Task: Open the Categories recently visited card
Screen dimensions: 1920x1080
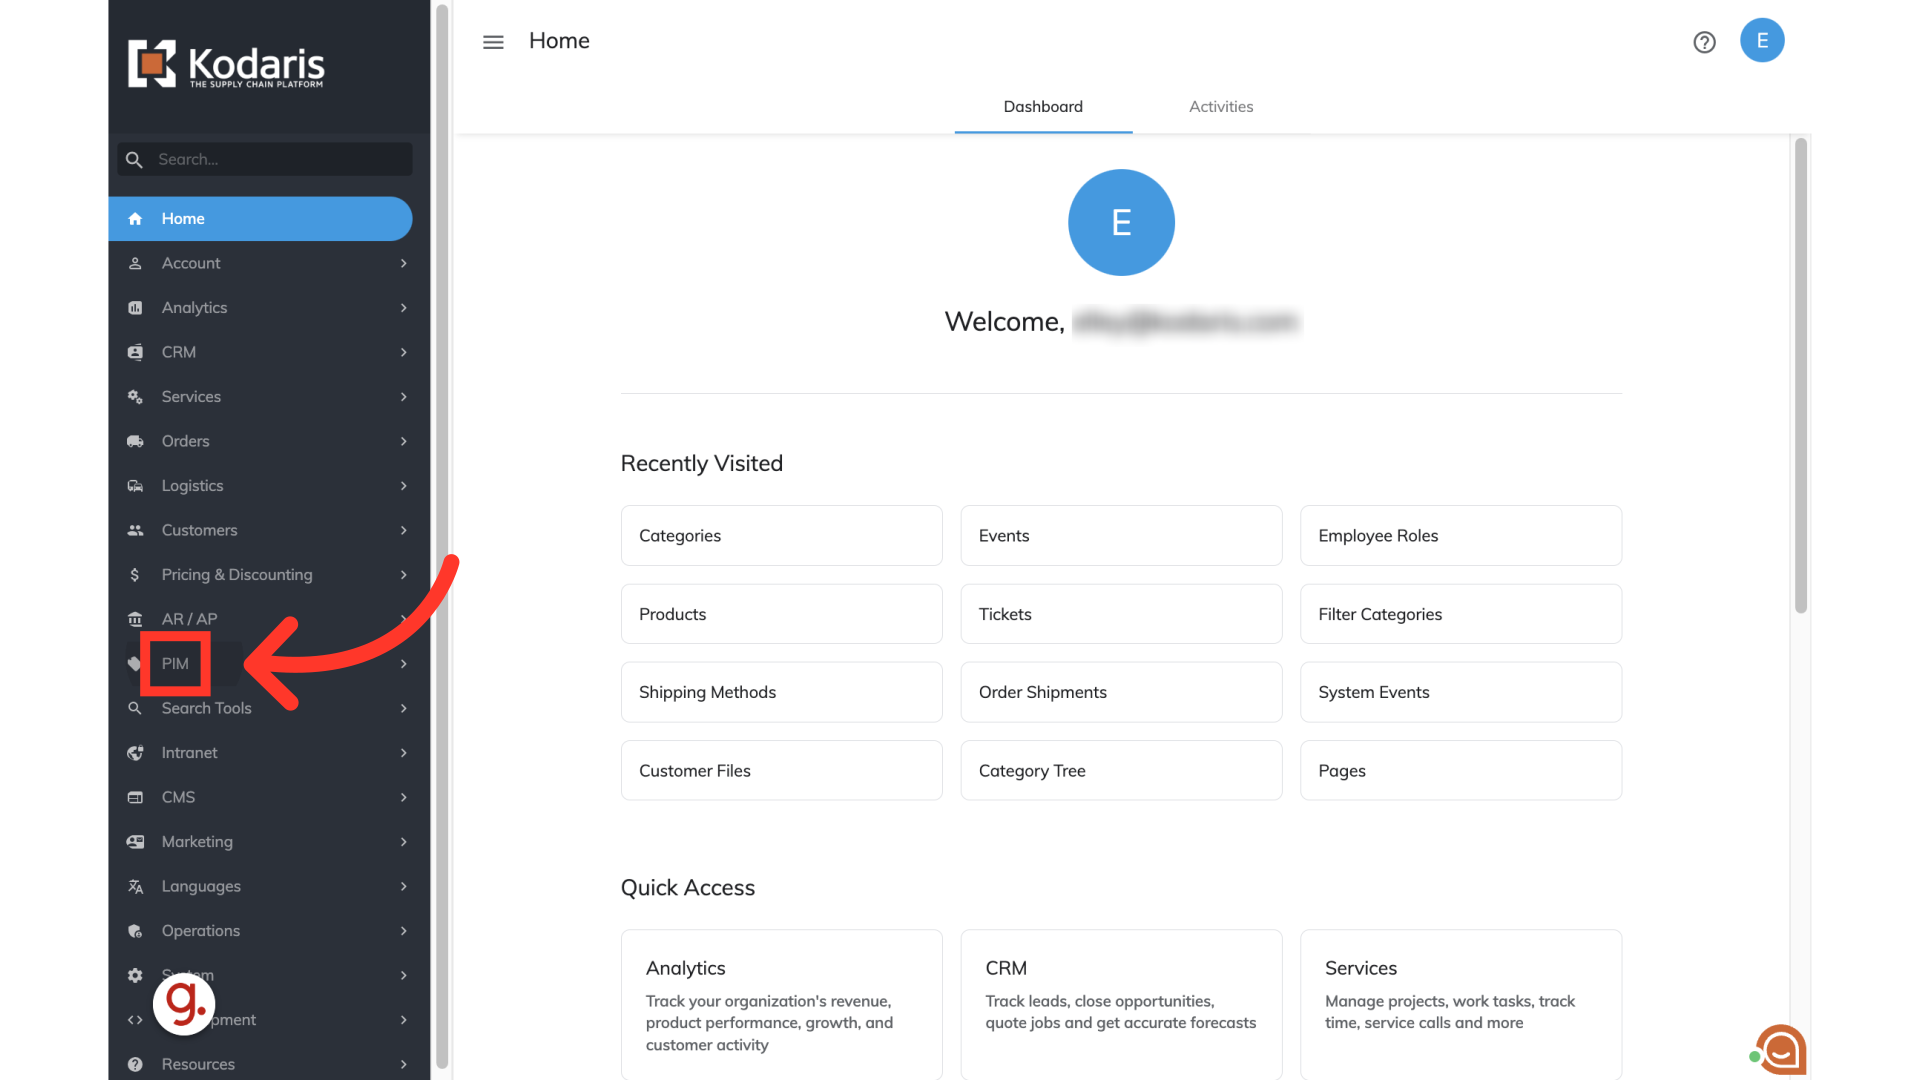Action: coord(781,536)
